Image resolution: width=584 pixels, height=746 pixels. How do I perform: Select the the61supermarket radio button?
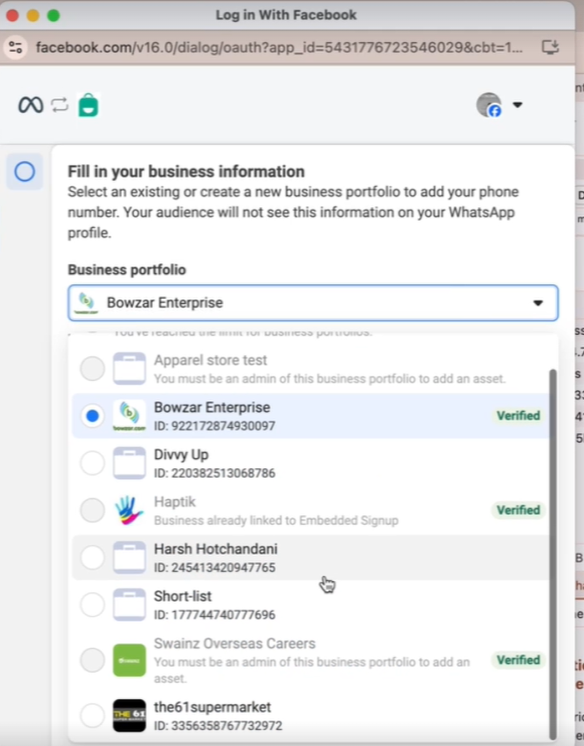[92, 715]
